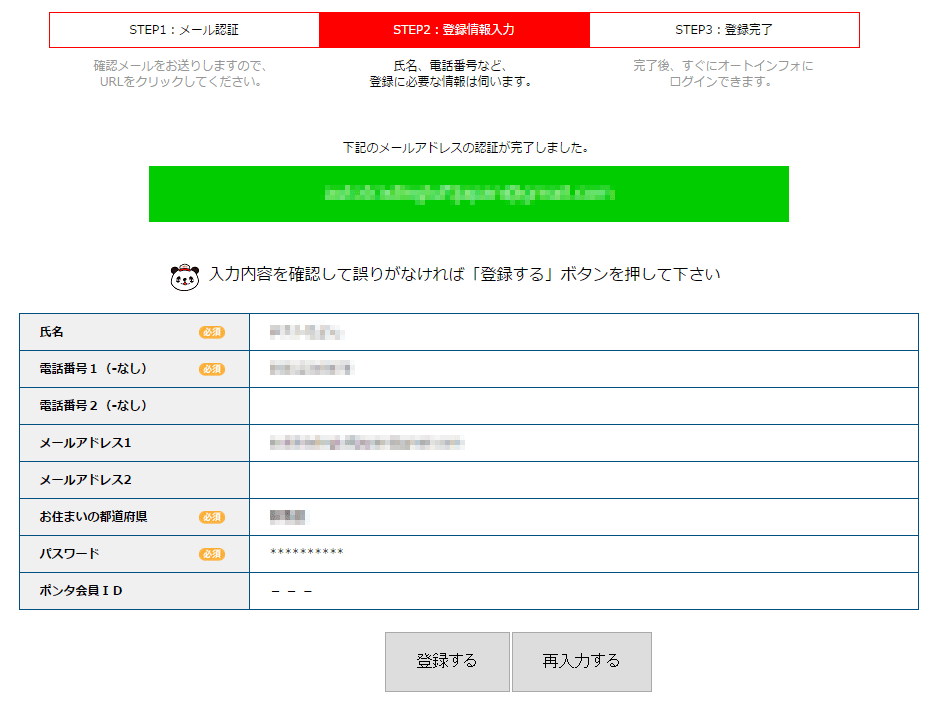Click the 必須 badge beside パスワード
938x706 pixels.
pos(211,554)
